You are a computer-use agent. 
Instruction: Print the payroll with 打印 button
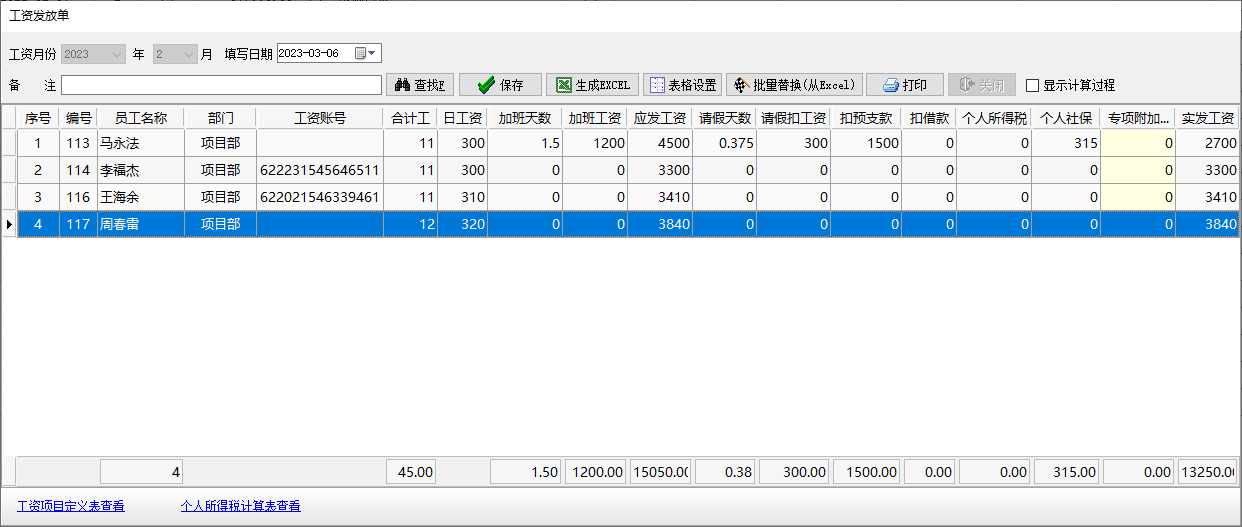904,85
